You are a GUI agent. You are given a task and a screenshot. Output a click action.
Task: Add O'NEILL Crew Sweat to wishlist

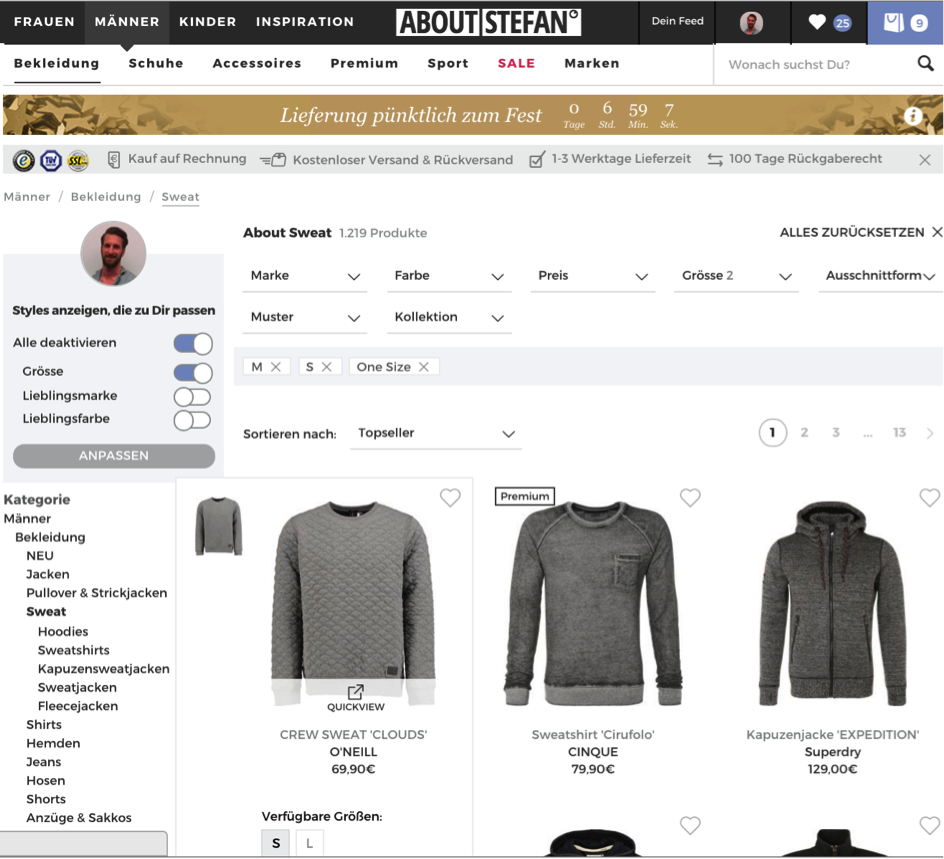[x=450, y=497]
